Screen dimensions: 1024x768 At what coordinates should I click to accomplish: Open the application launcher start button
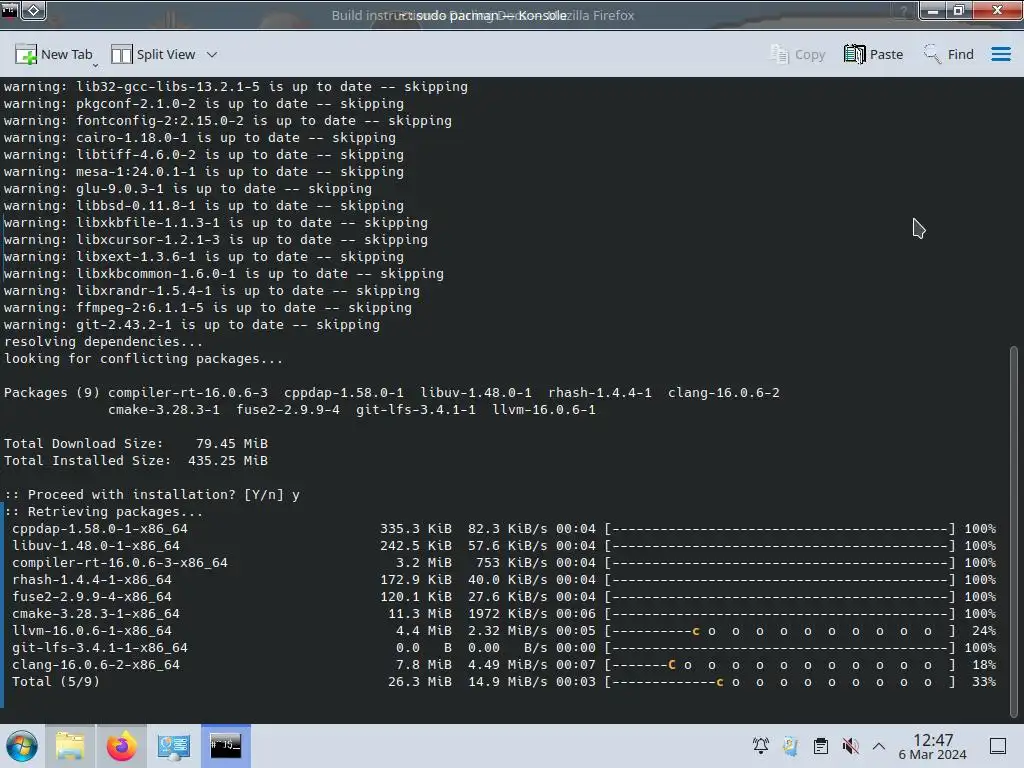click(x=22, y=746)
